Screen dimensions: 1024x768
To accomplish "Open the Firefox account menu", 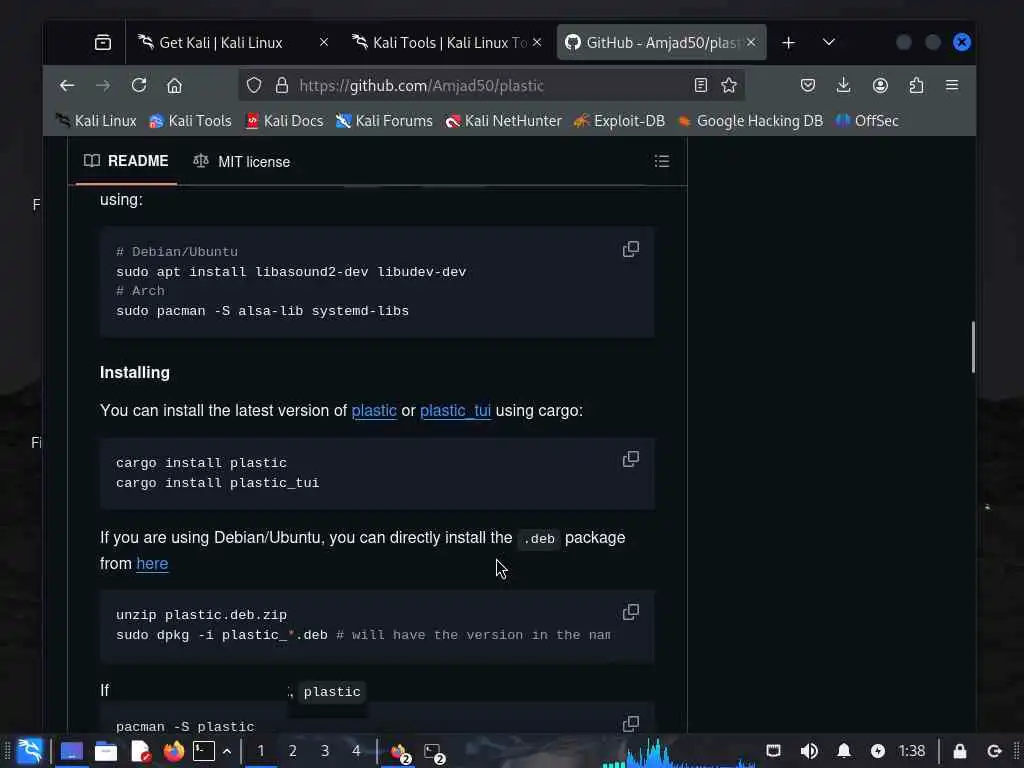I will pos(880,86).
